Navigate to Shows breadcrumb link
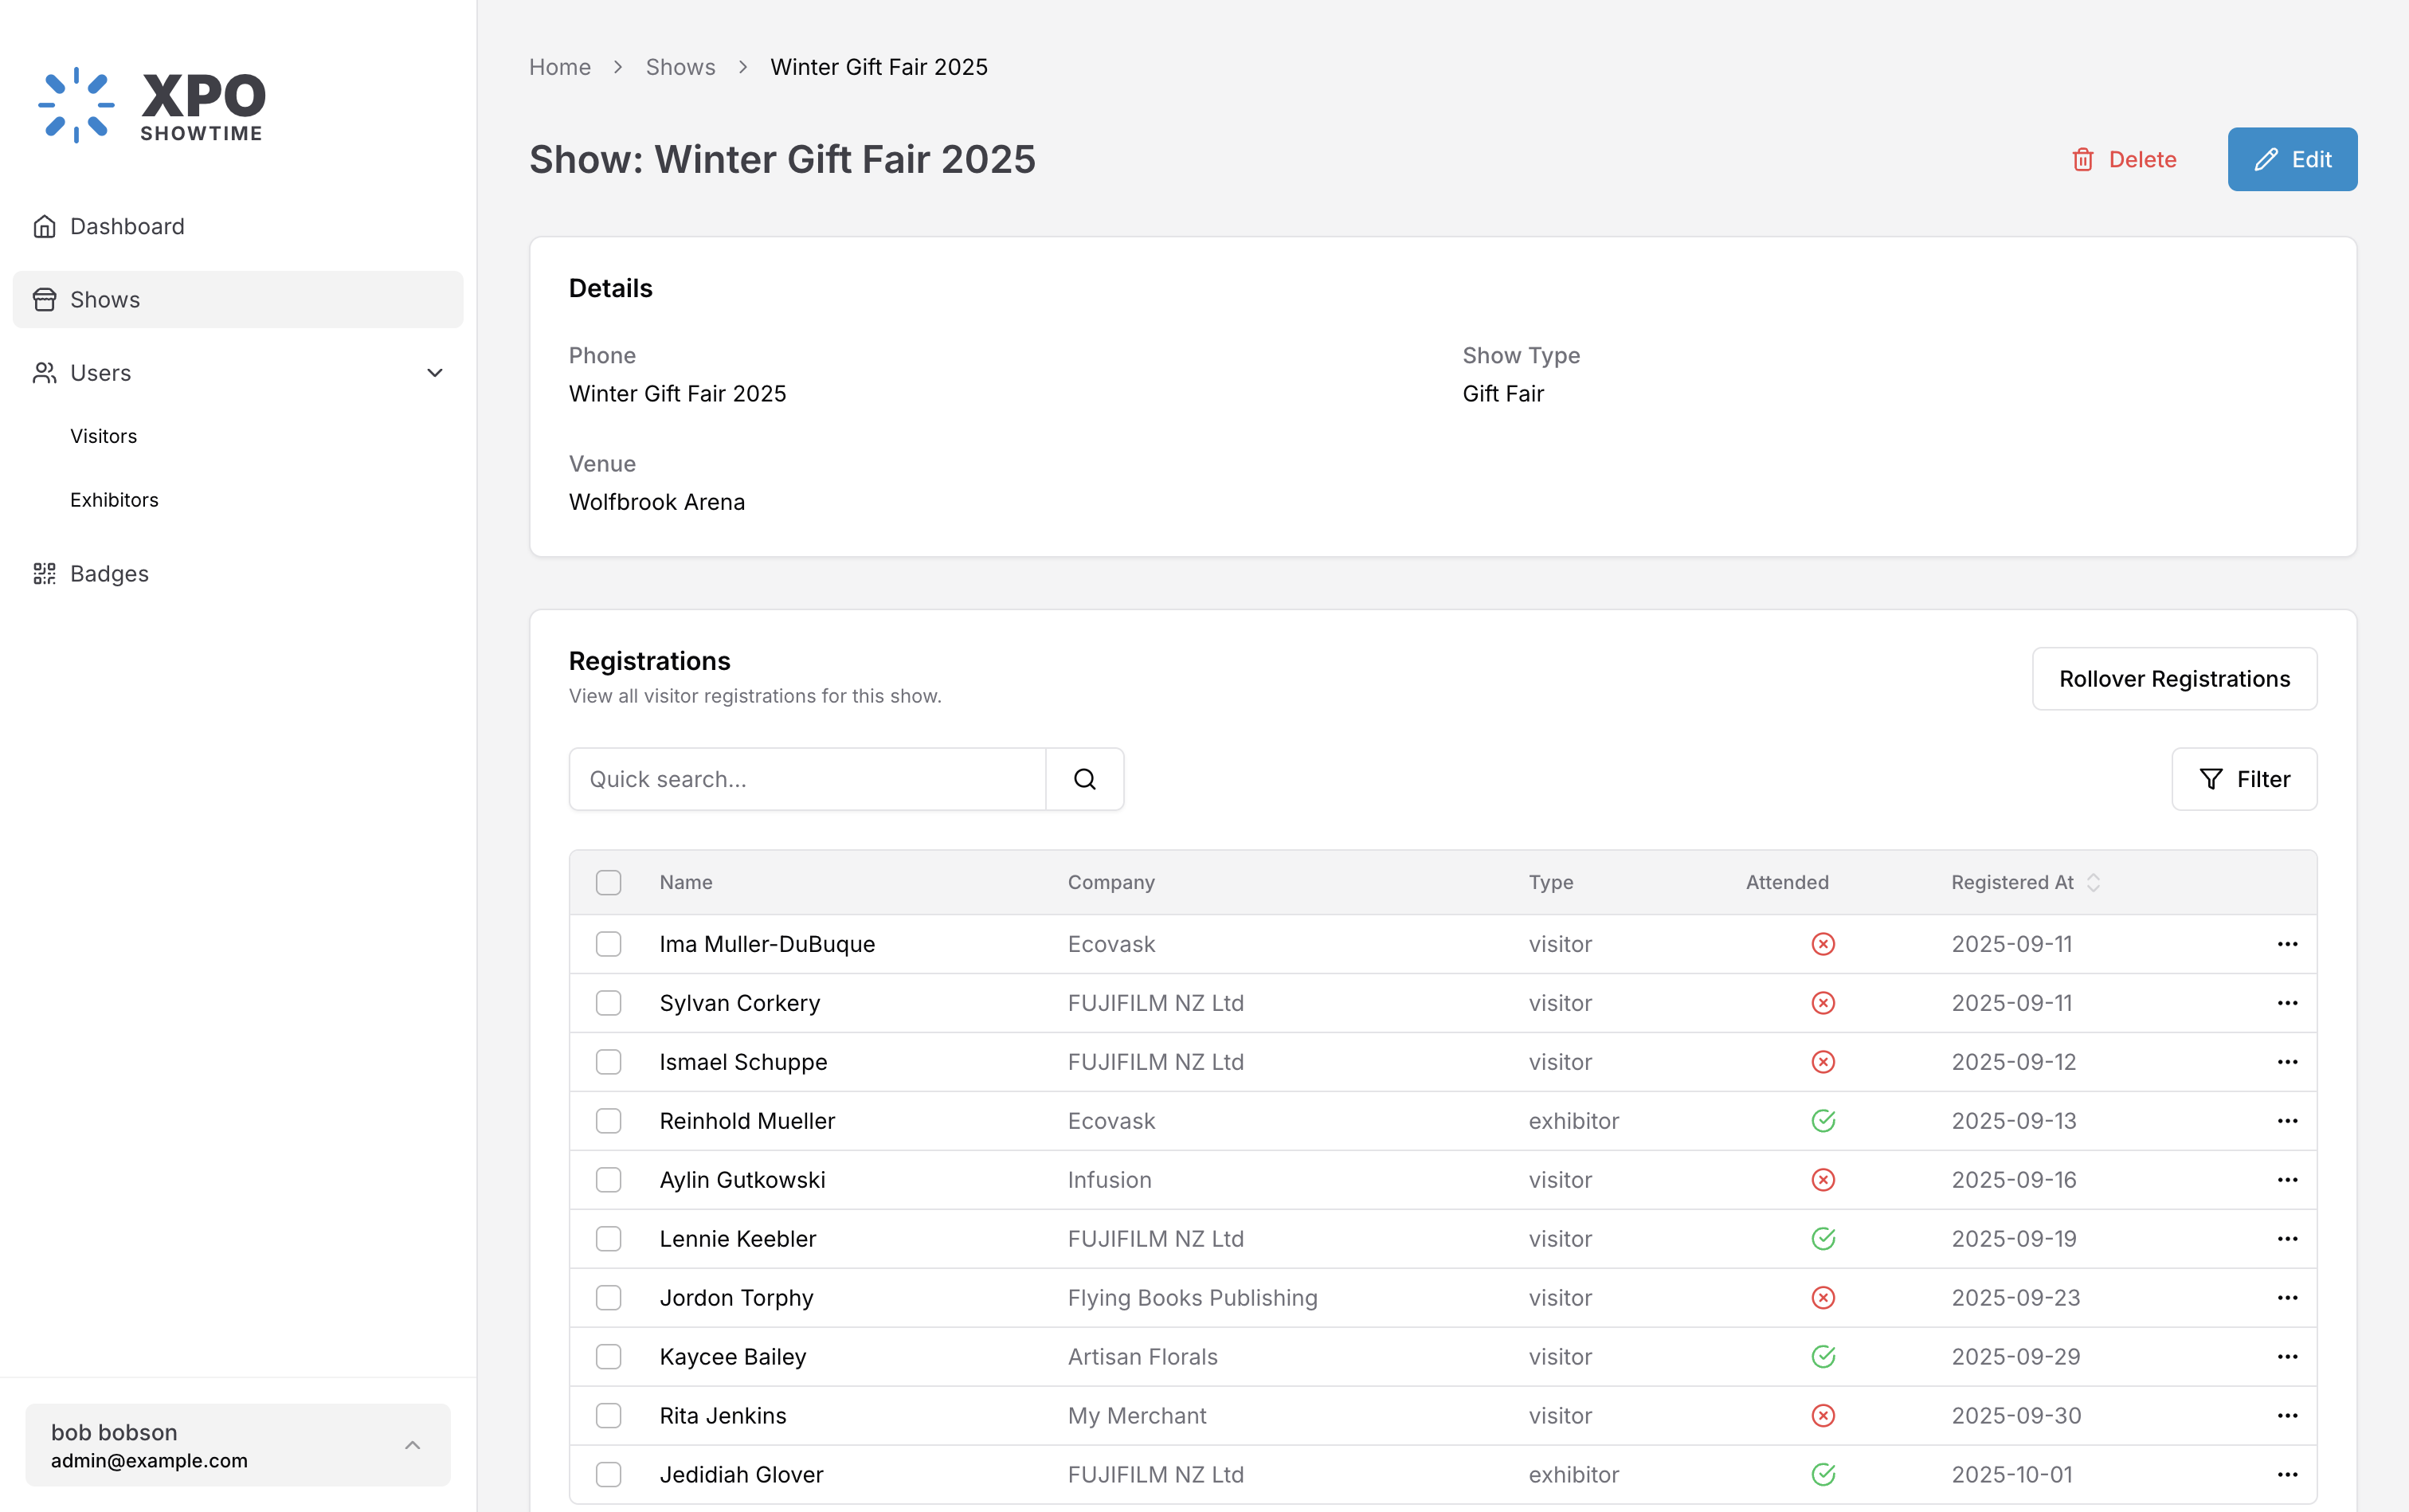 [x=680, y=67]
